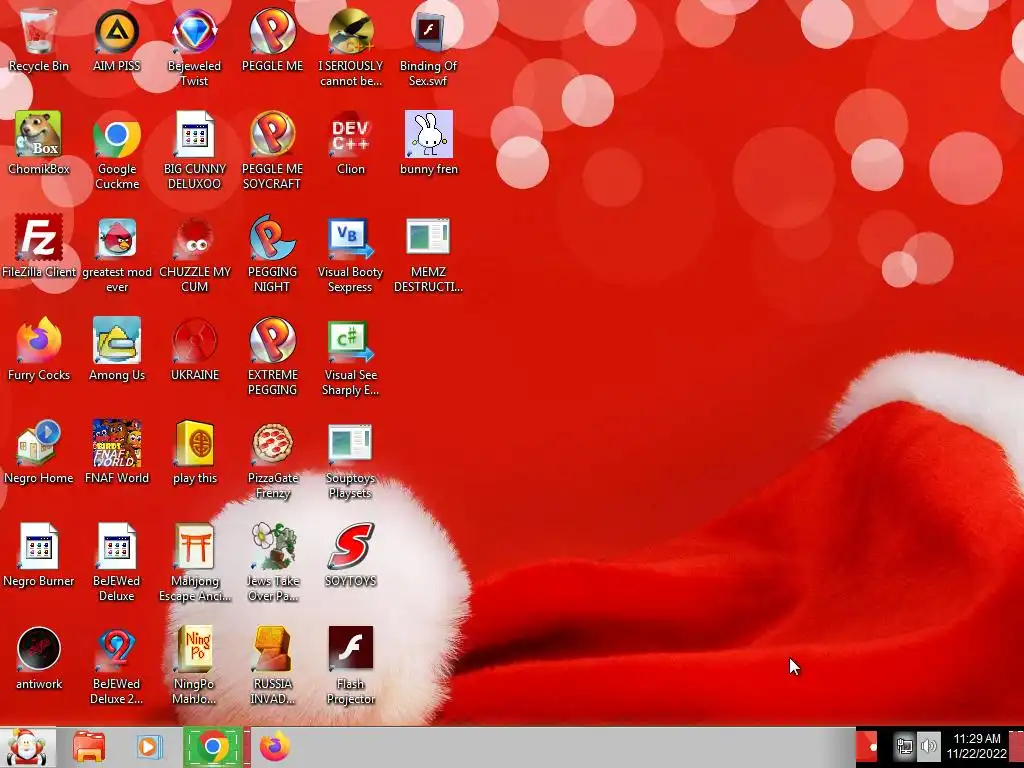Select the SOYTOYS red S icon
This screenshot has width=1024, height=768.
351,555
